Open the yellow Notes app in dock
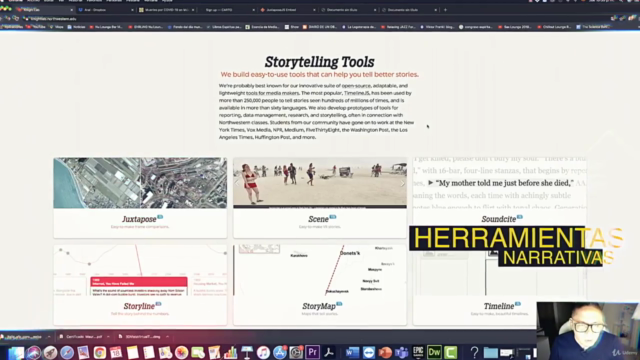The image size is (640, 360). (133, 353)
